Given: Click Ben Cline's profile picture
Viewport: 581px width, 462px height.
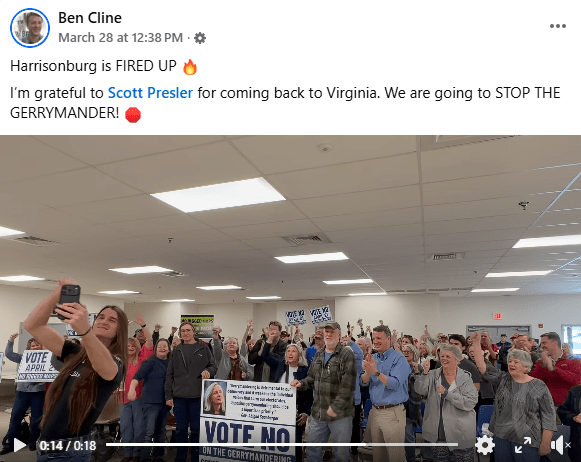Looking at the screenshot, I should click(30, 28).
